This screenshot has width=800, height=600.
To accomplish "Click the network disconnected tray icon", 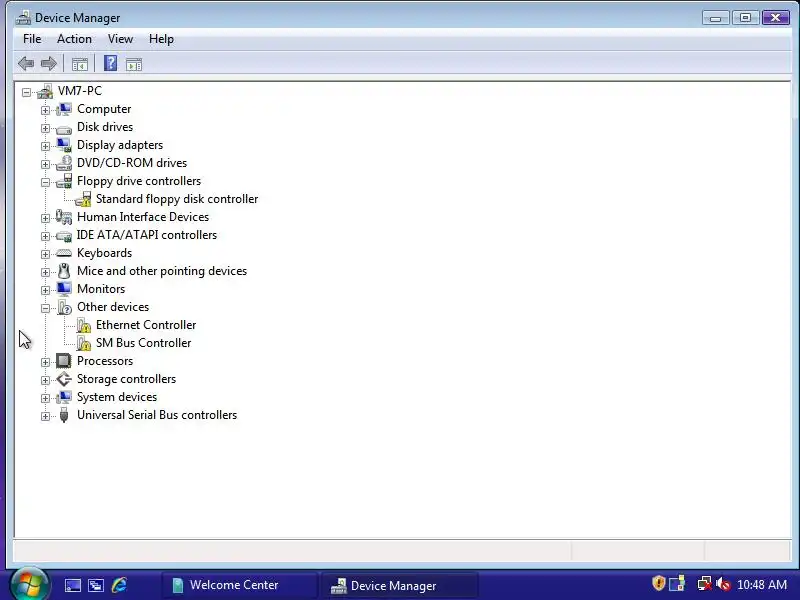I will tap(704, 584).
